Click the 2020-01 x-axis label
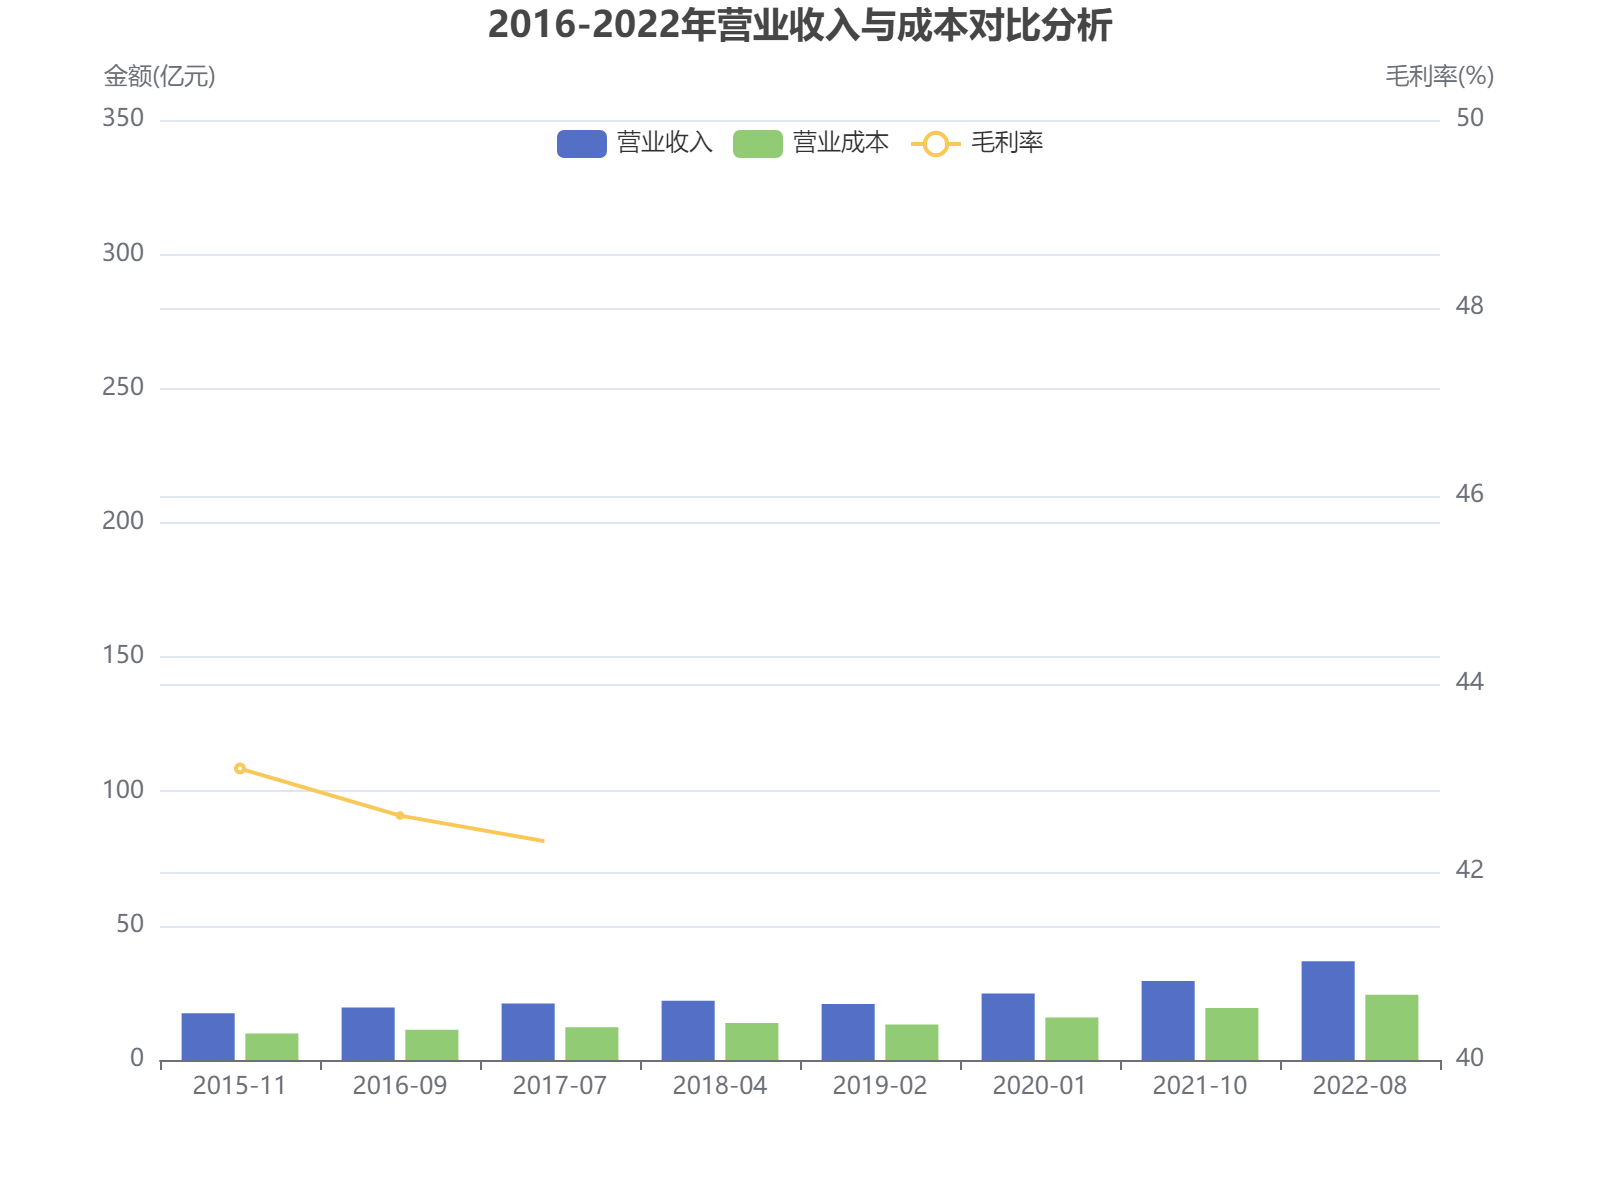 [x=1040, y=1086]
